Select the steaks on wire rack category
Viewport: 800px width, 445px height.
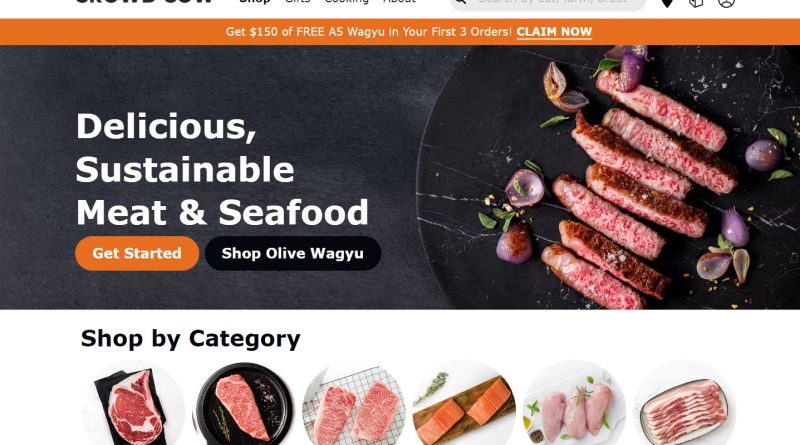tap(354, 403)
